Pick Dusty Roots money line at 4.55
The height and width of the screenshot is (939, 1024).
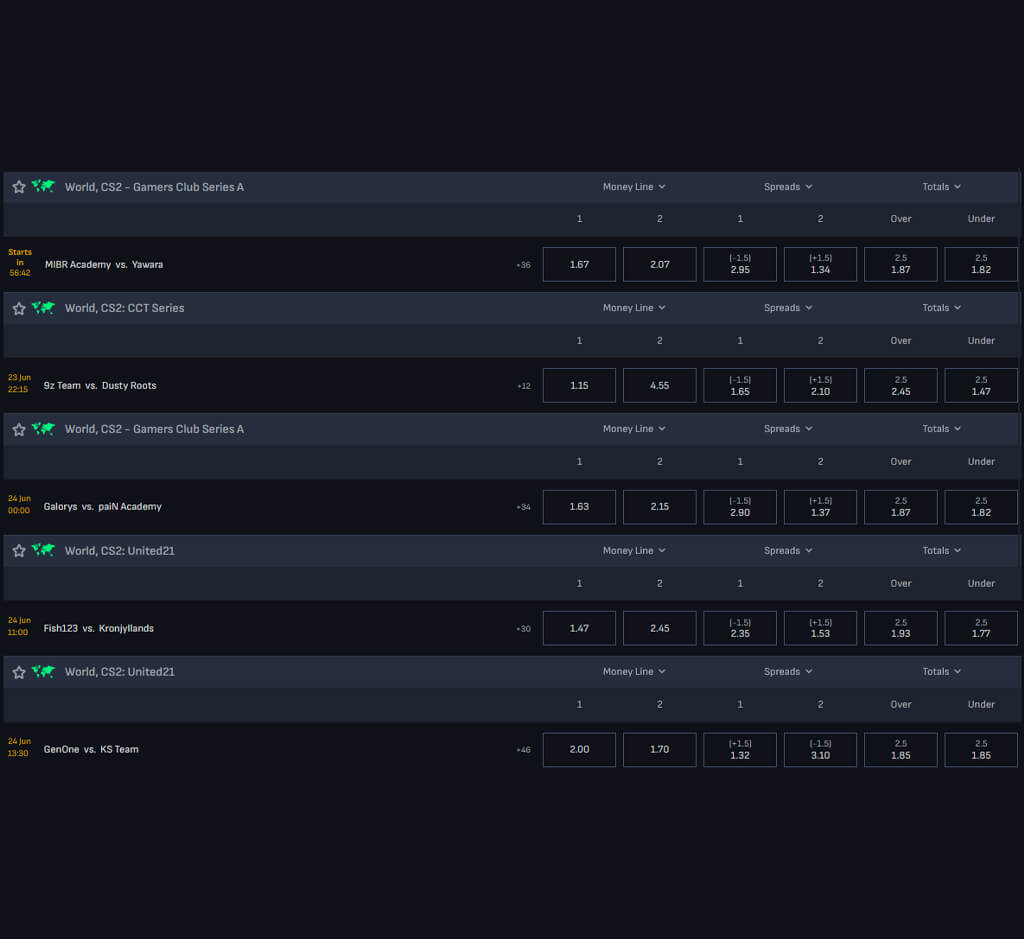click(660, 385)
